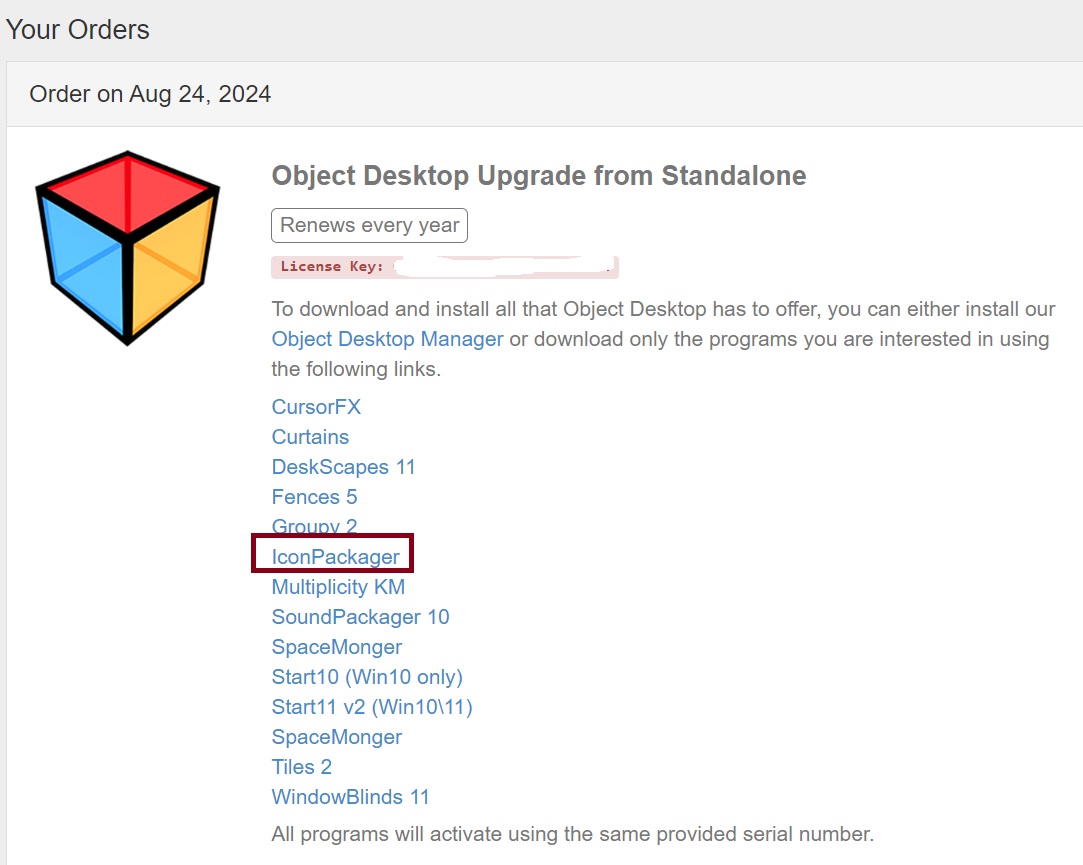The width and height of the screenshot is (1083, 865).
Task: Download SoundPackager 10
Action: point(360,617)
